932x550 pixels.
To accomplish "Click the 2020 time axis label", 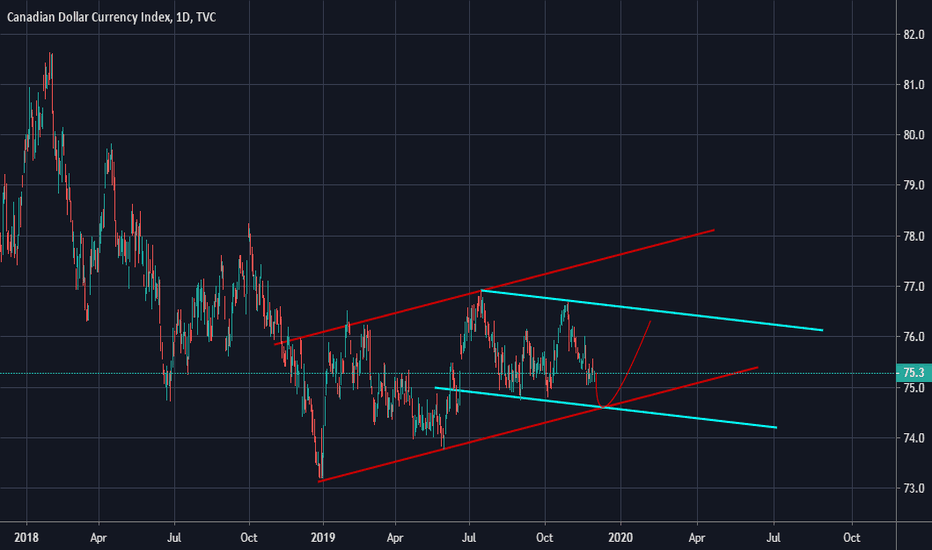I will [x=621, y=538].
